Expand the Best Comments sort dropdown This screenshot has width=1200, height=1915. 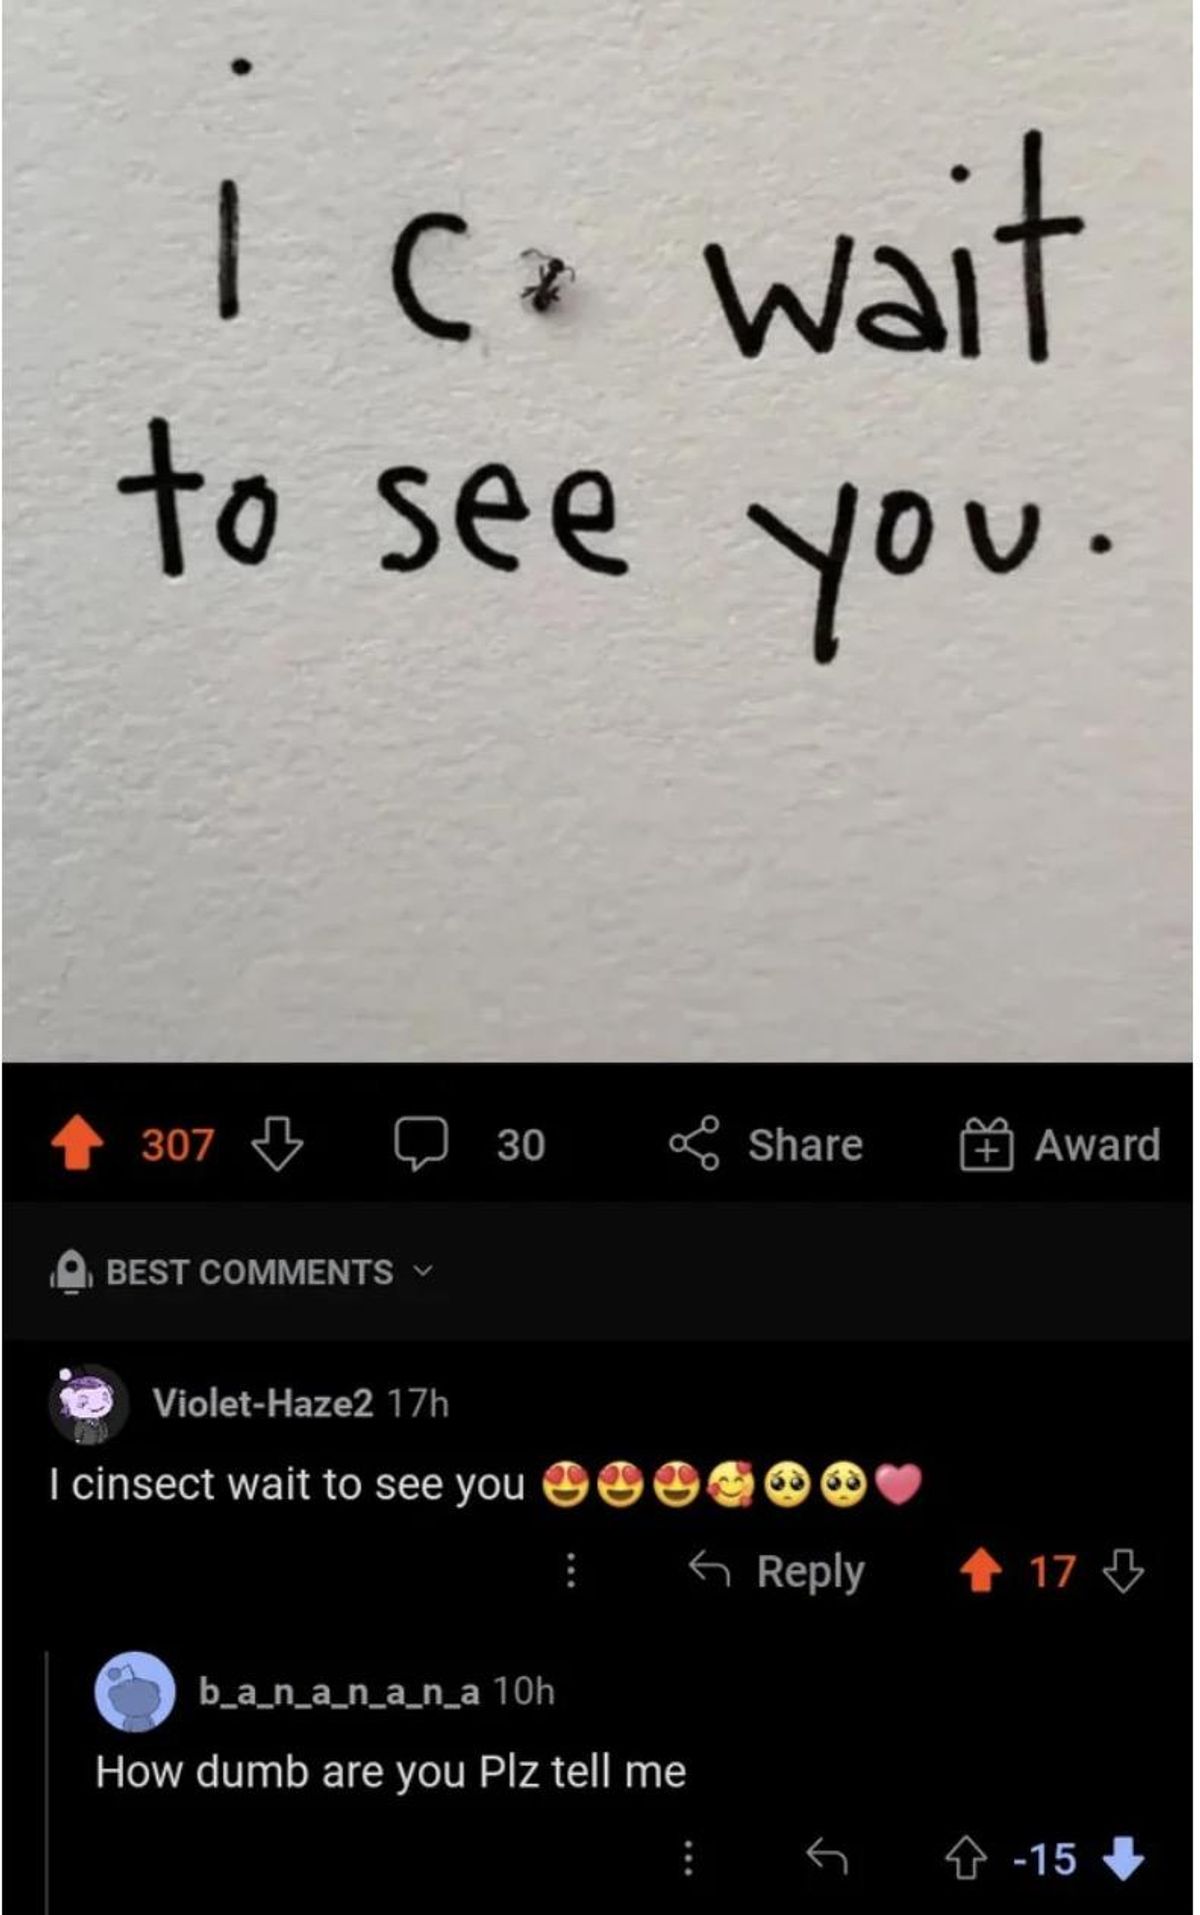pos(243,1272)
